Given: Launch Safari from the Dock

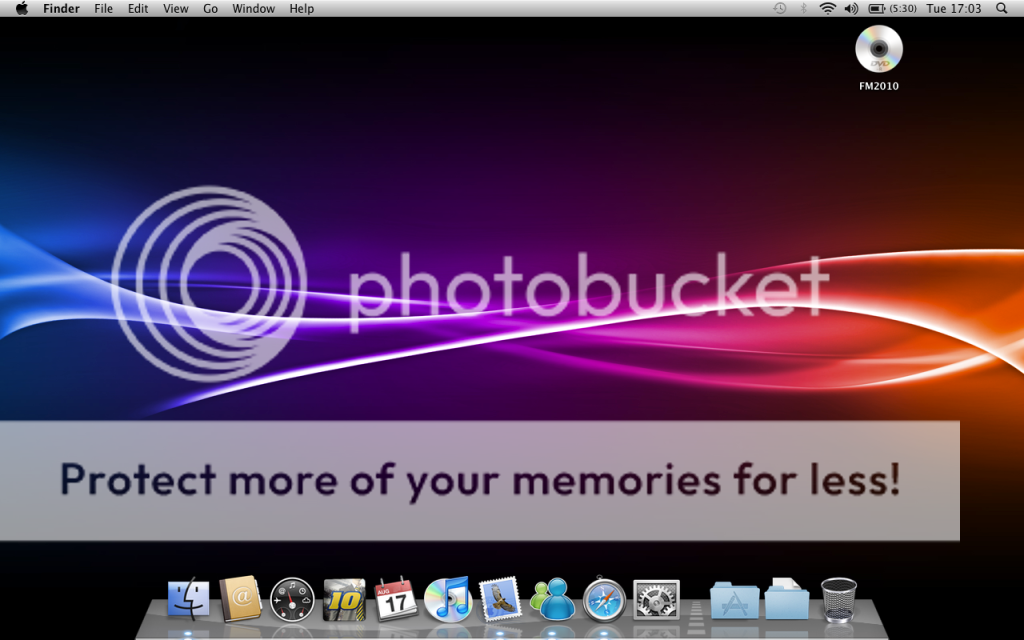Looking at the screenshot, I should [x=604, y=600].
